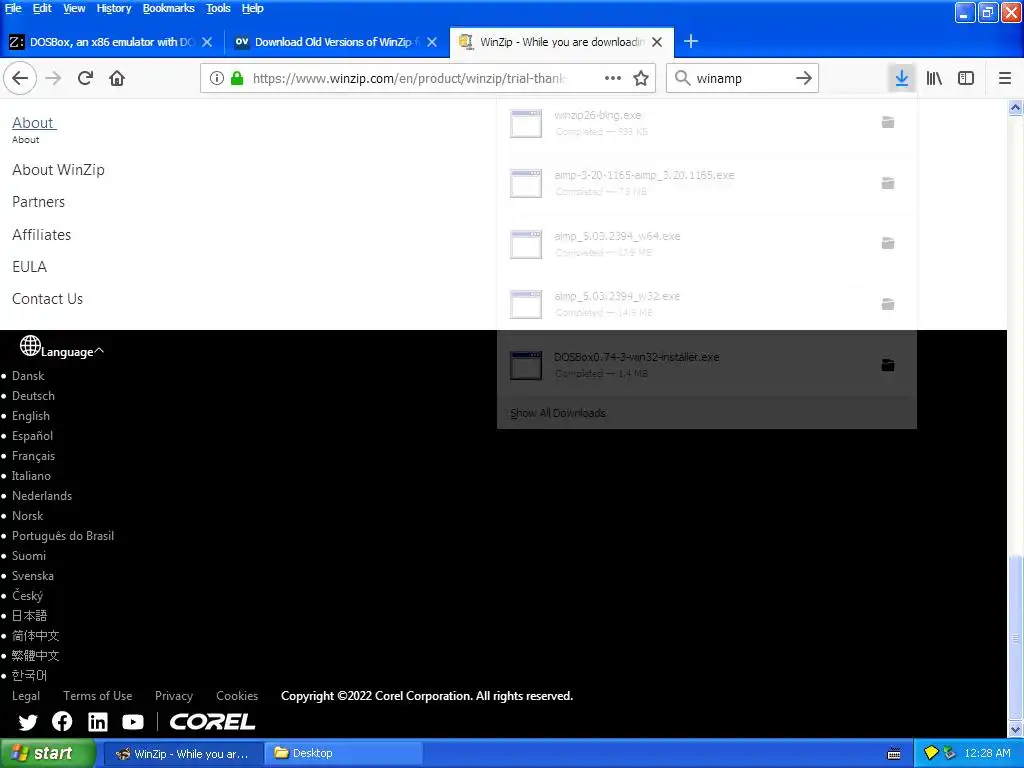
Task: Open the Tools menu
Action: [x=218, y=8]
